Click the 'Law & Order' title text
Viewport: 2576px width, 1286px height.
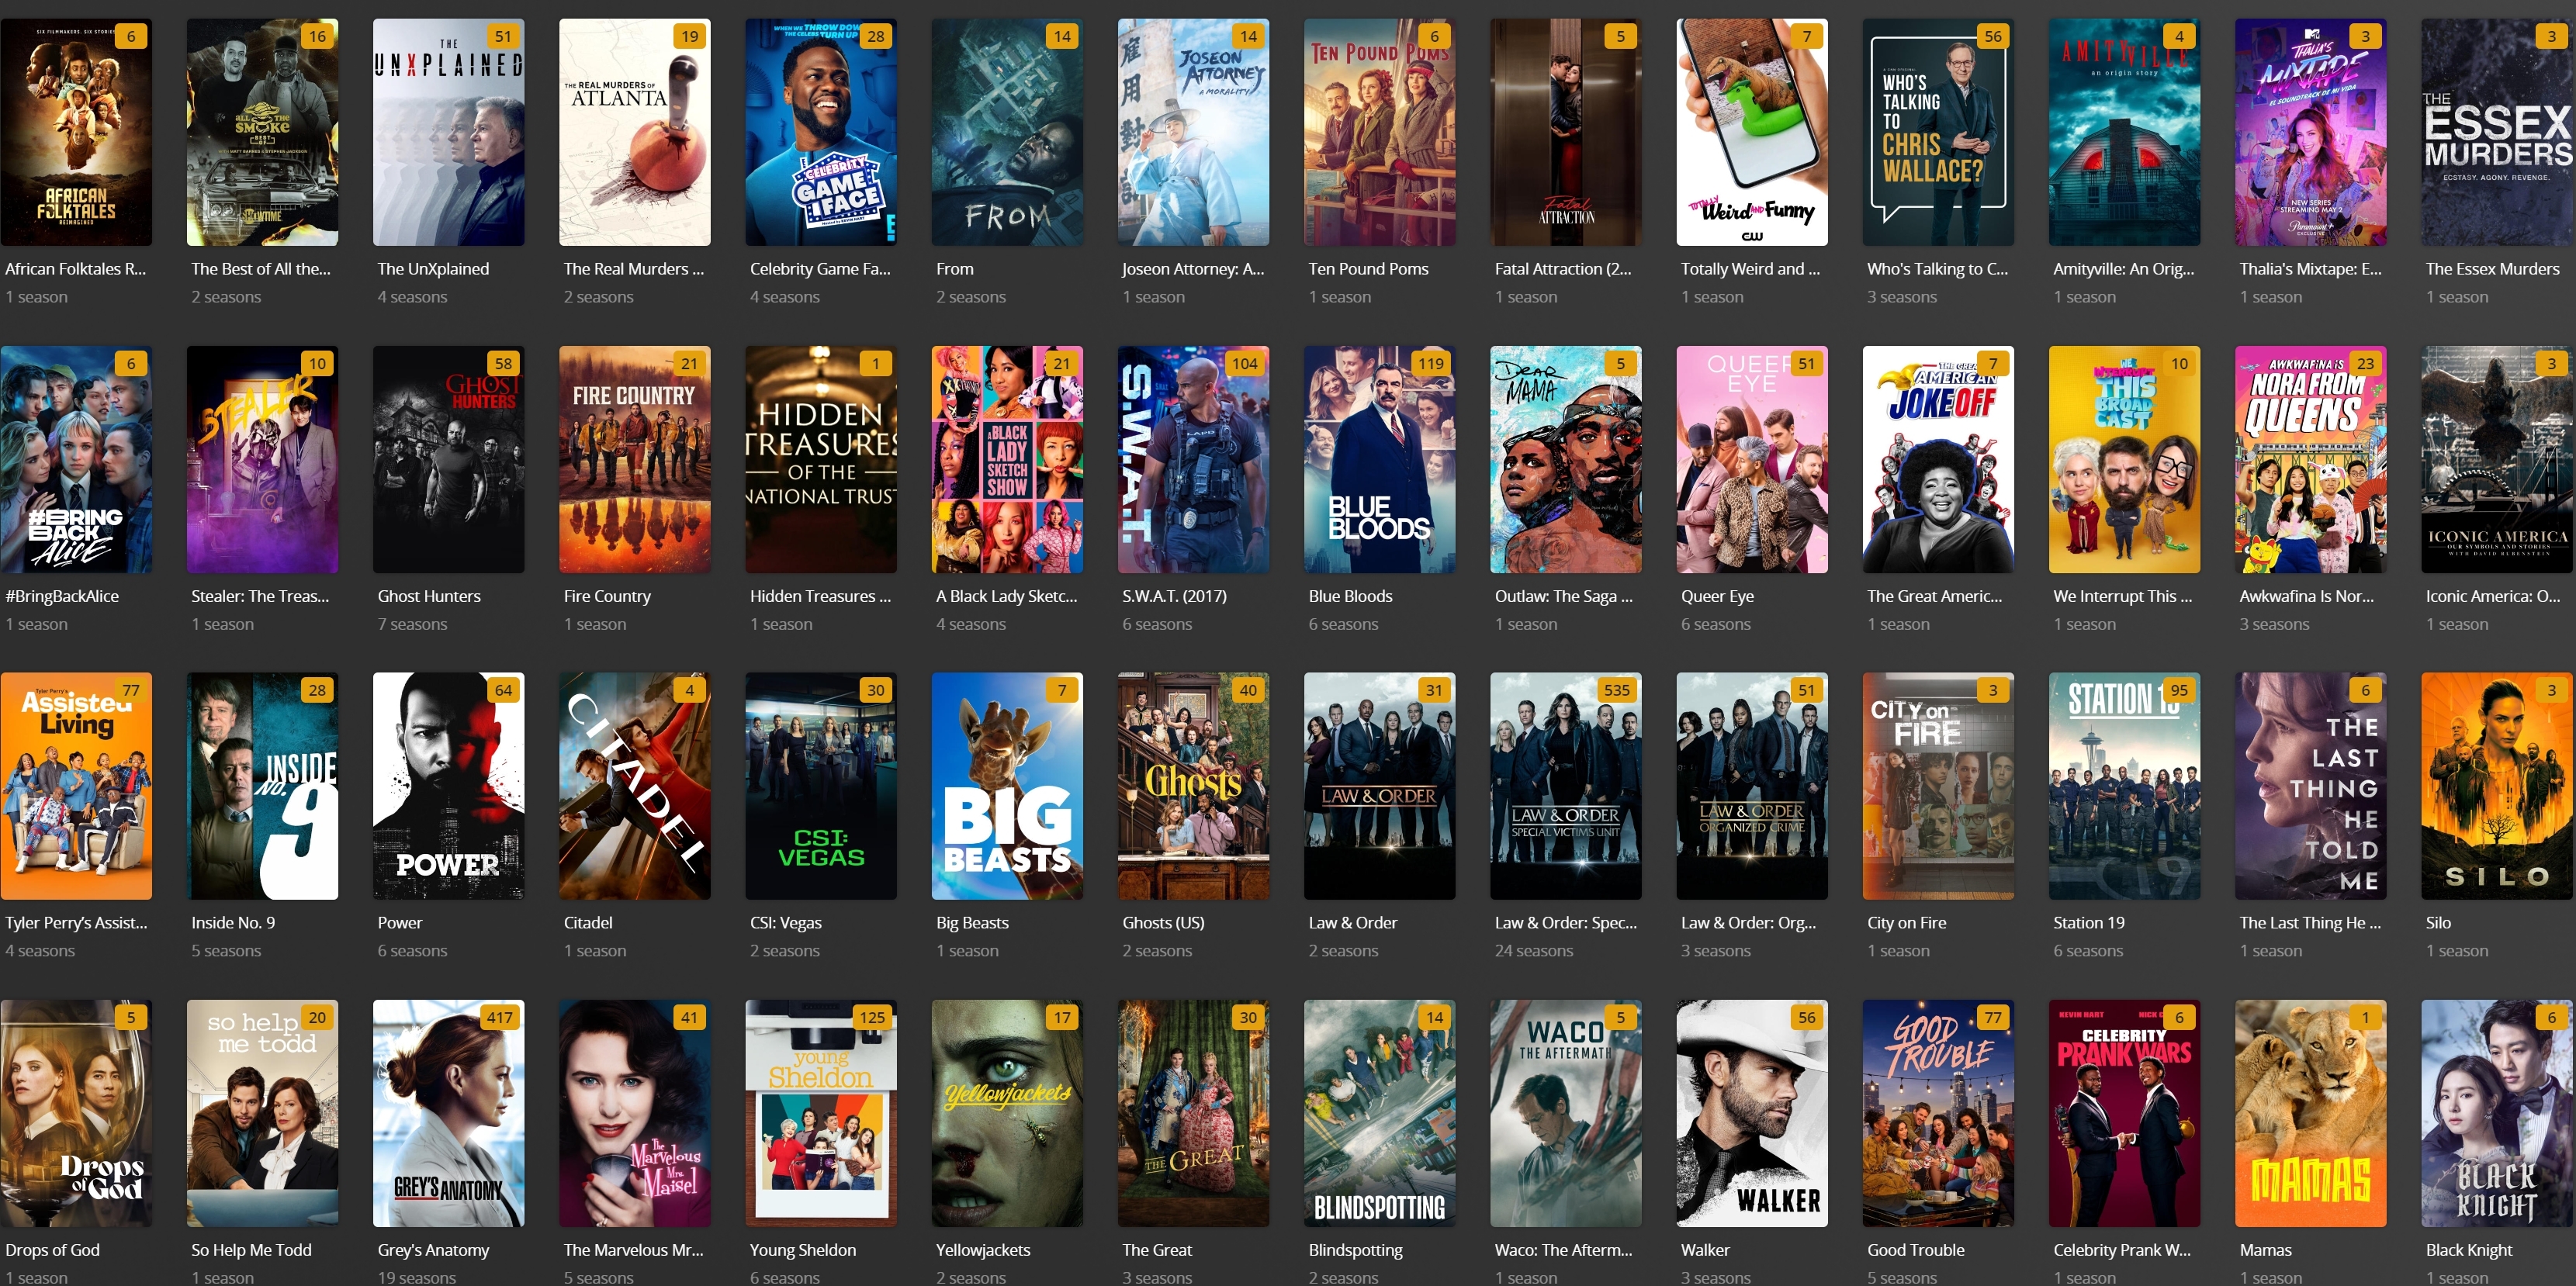(x=1352, y=923)
